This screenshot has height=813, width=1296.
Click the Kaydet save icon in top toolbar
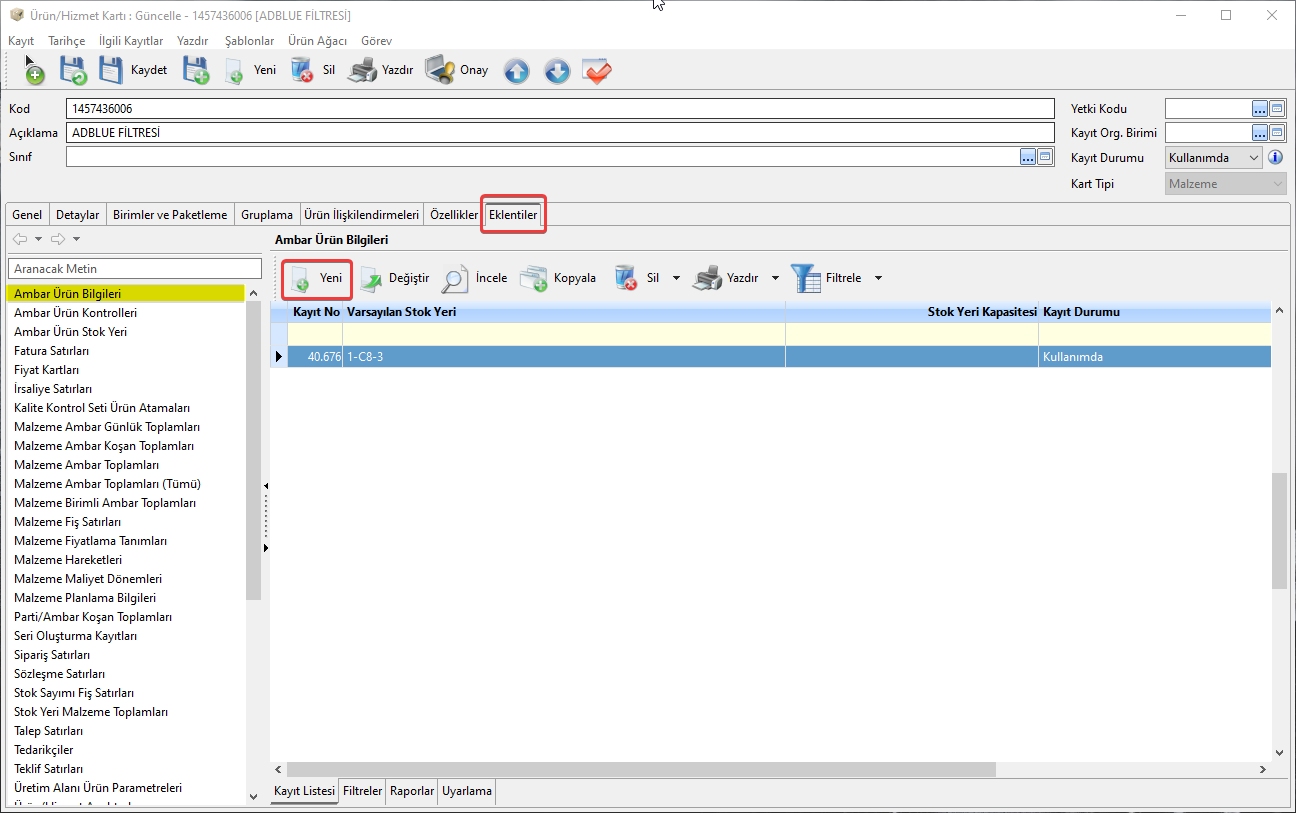click(x=112, y=71)
